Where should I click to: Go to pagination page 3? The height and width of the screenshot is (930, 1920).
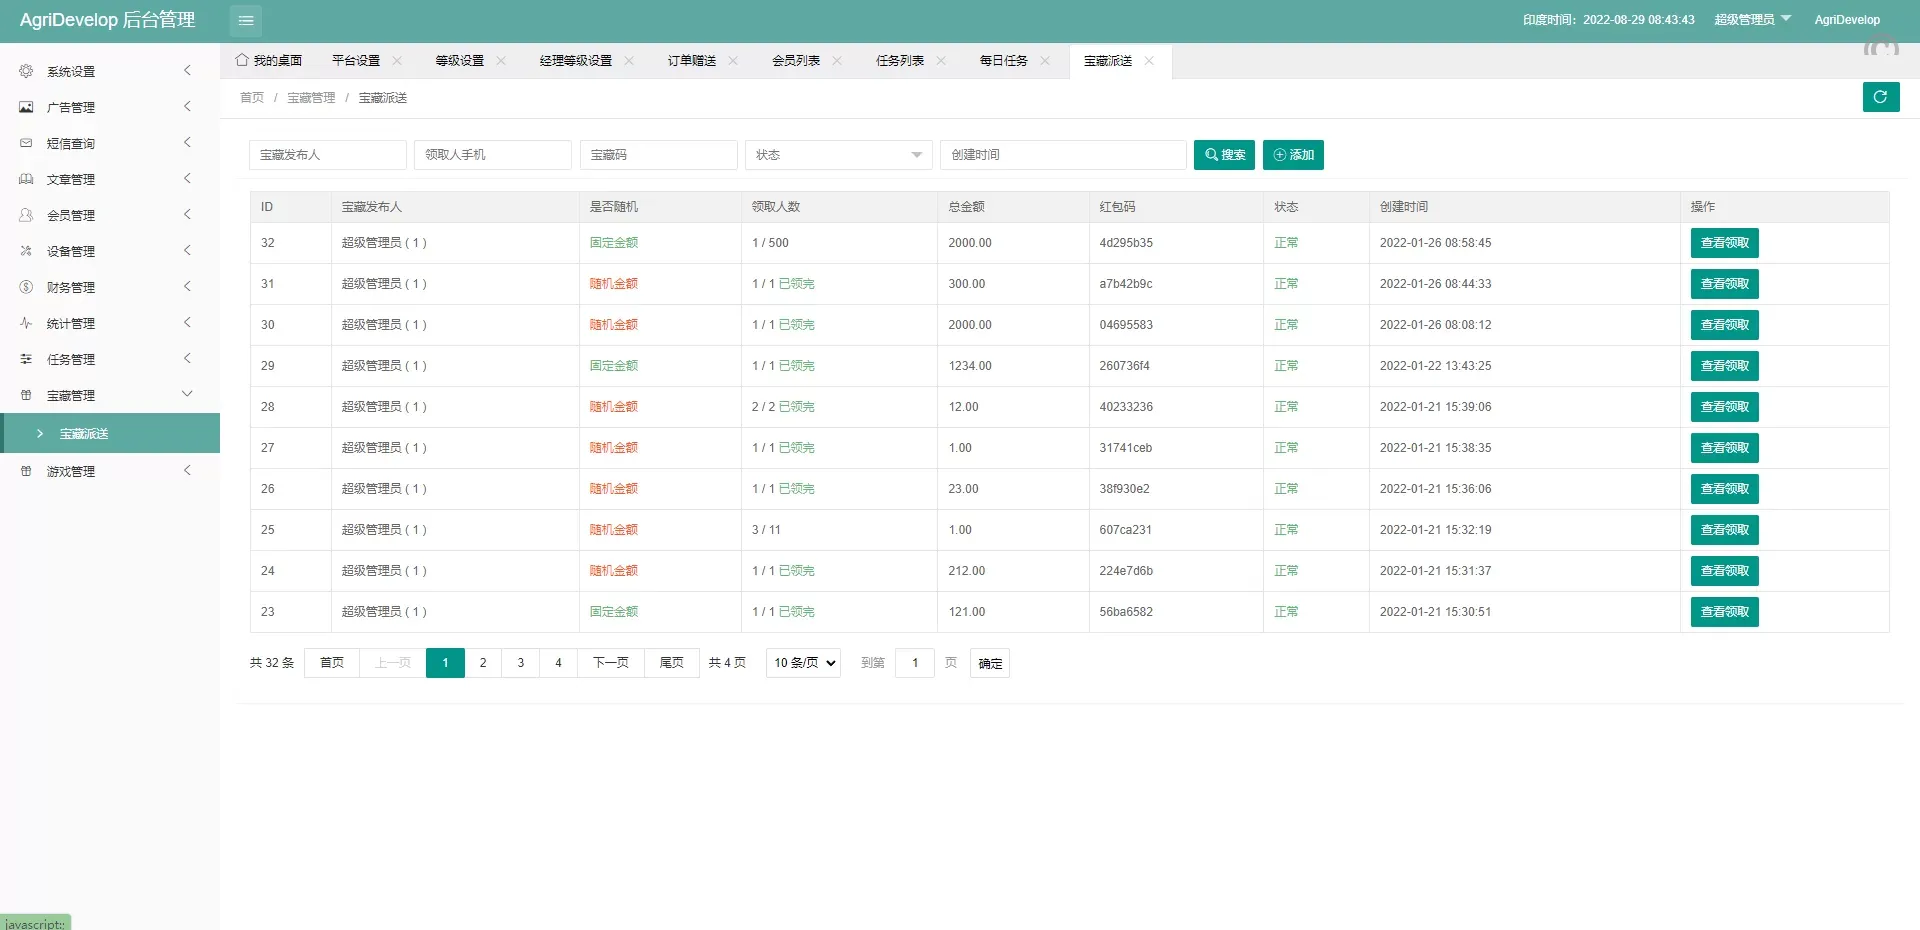[520, 662]
